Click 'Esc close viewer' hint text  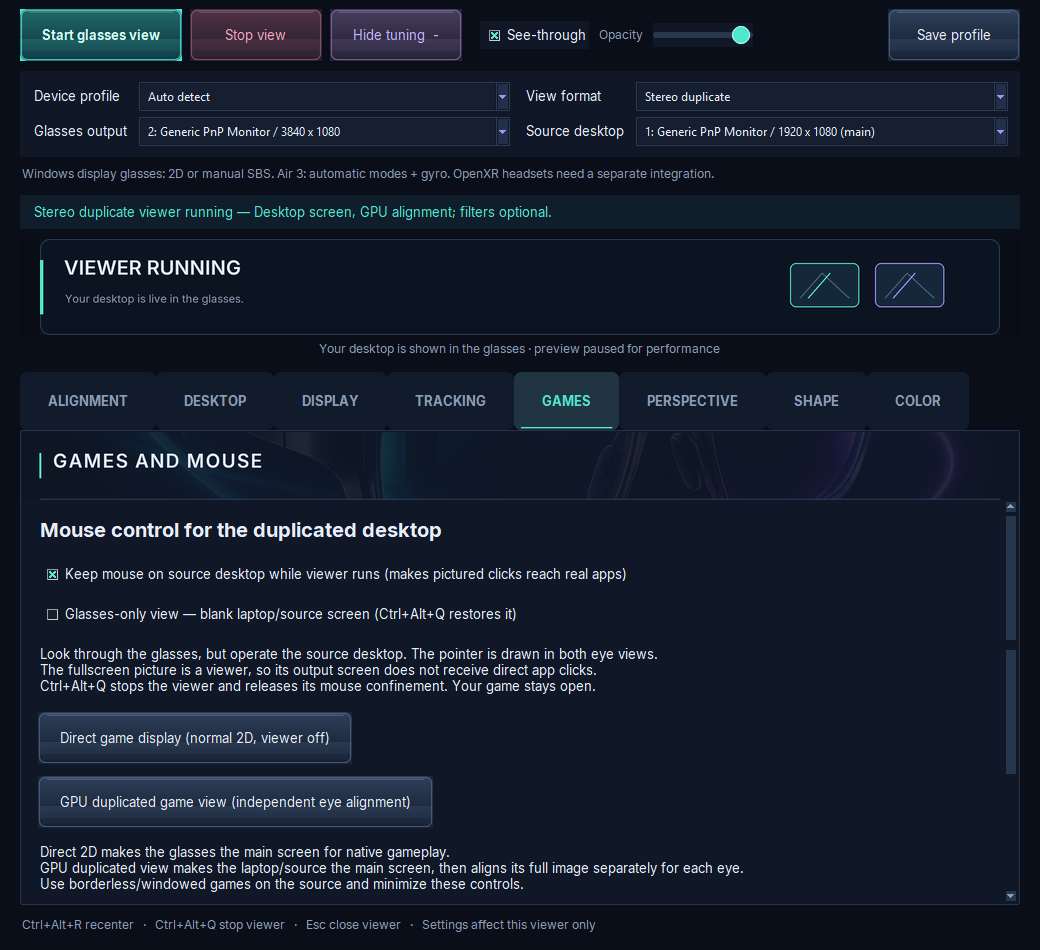click(x=353, y=925)
